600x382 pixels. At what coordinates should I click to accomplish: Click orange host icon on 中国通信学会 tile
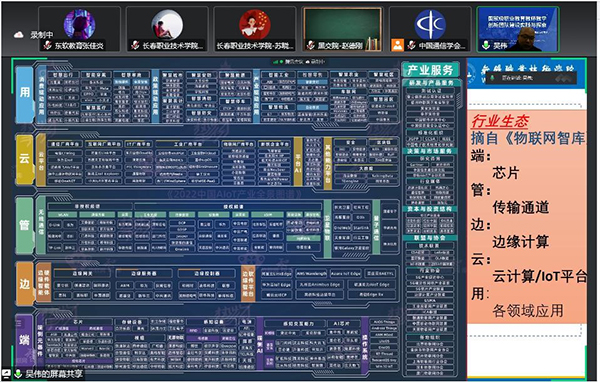pyautogui.click(x=398, y=45)
